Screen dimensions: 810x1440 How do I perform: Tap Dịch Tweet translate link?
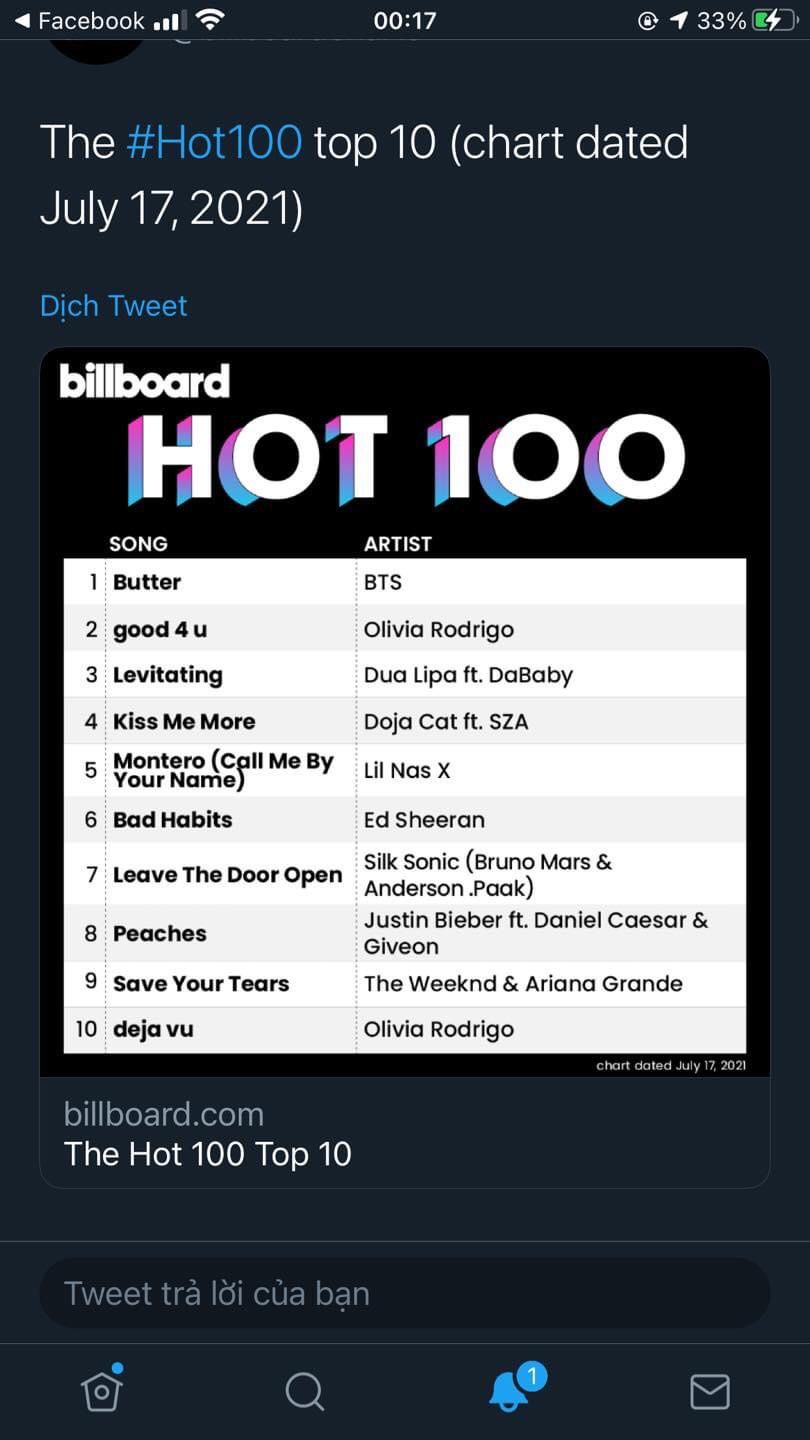pyautogui.click(x=113, y=306)
